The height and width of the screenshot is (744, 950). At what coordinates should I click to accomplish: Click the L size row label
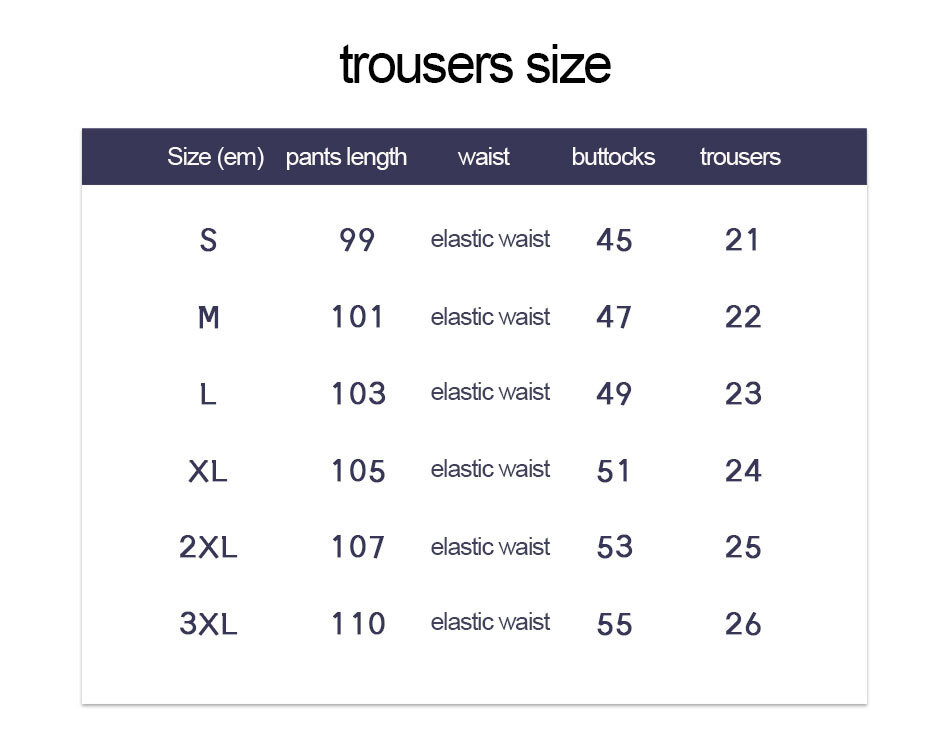208,394
